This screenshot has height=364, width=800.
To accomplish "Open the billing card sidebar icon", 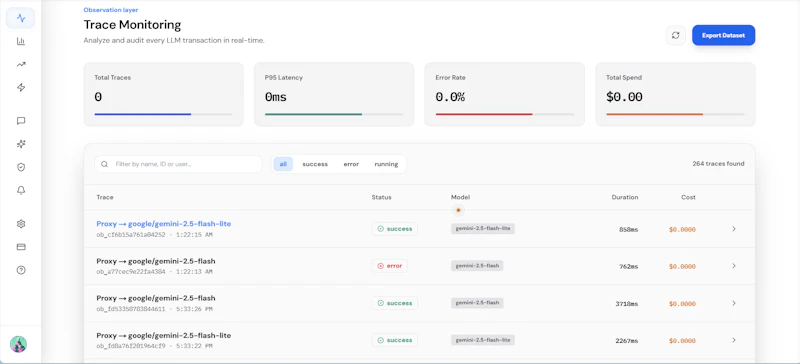I will pyautogui.click(x=21, y=247).
